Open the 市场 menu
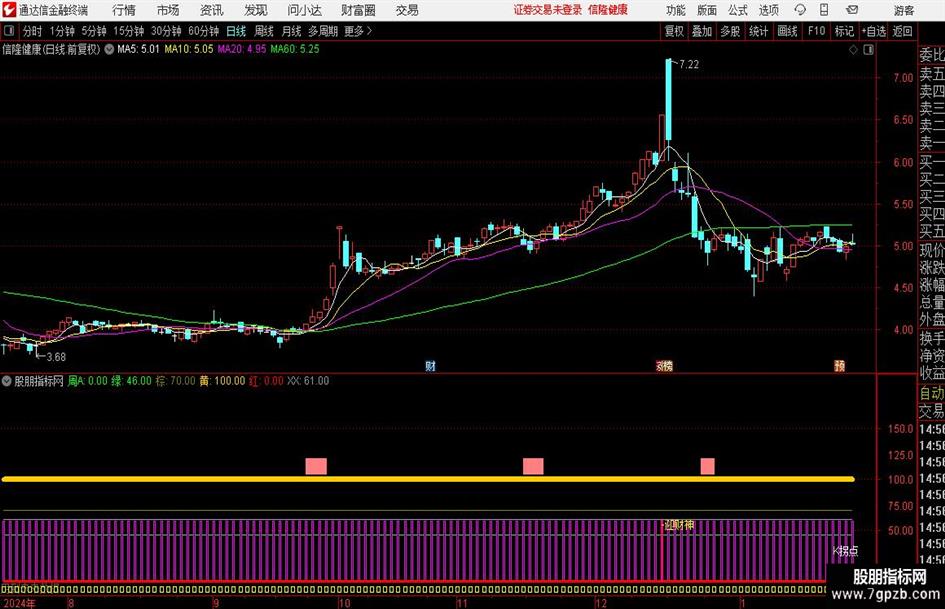Viewport: 945px width, 609px height. pos(168,10)
